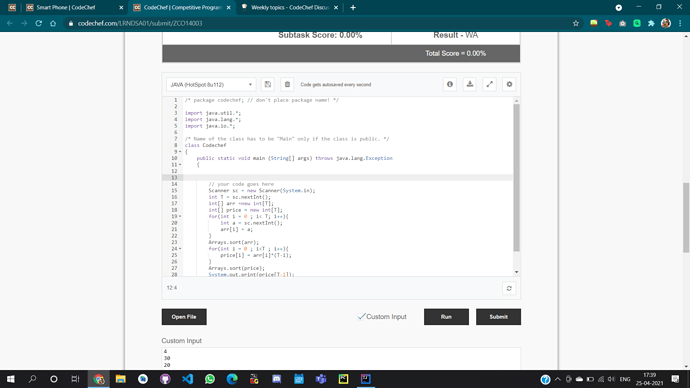Close the Weekly topics tab
The image size is (690, 388).
(x=336, y=7)
